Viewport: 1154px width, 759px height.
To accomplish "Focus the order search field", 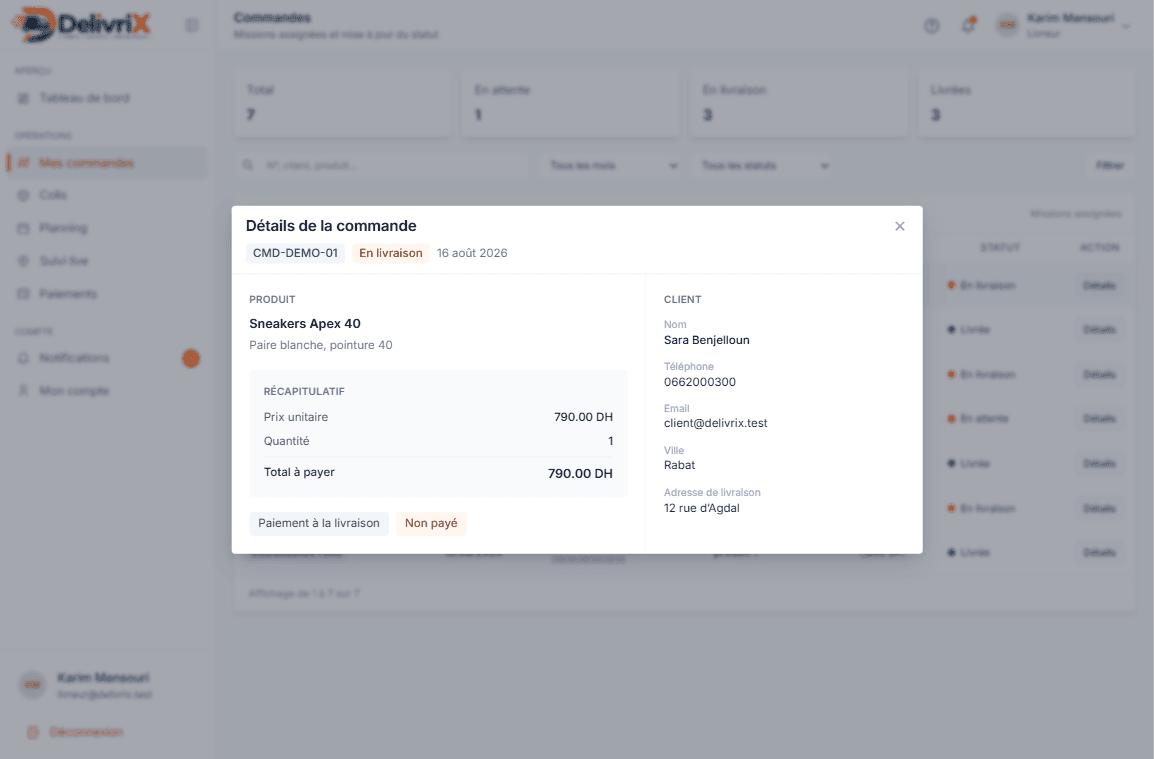I will point(383,166).
